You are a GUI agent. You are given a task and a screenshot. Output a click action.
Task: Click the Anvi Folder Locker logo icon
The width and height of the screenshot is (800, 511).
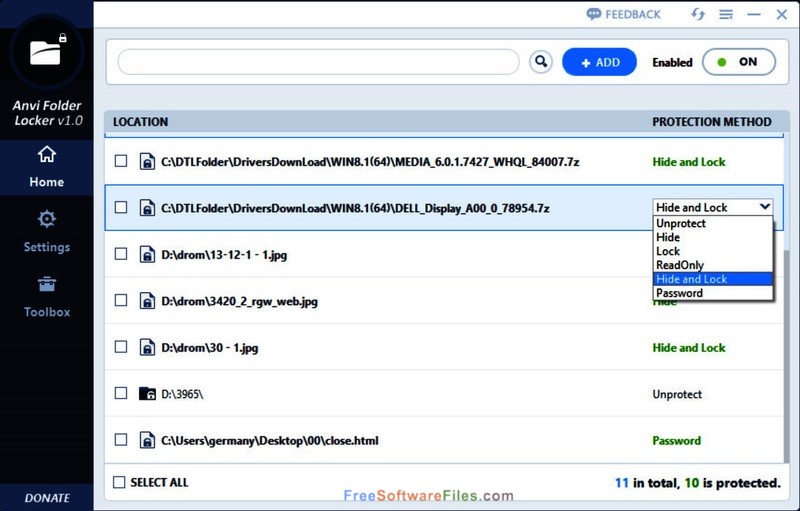coord(46,51)
